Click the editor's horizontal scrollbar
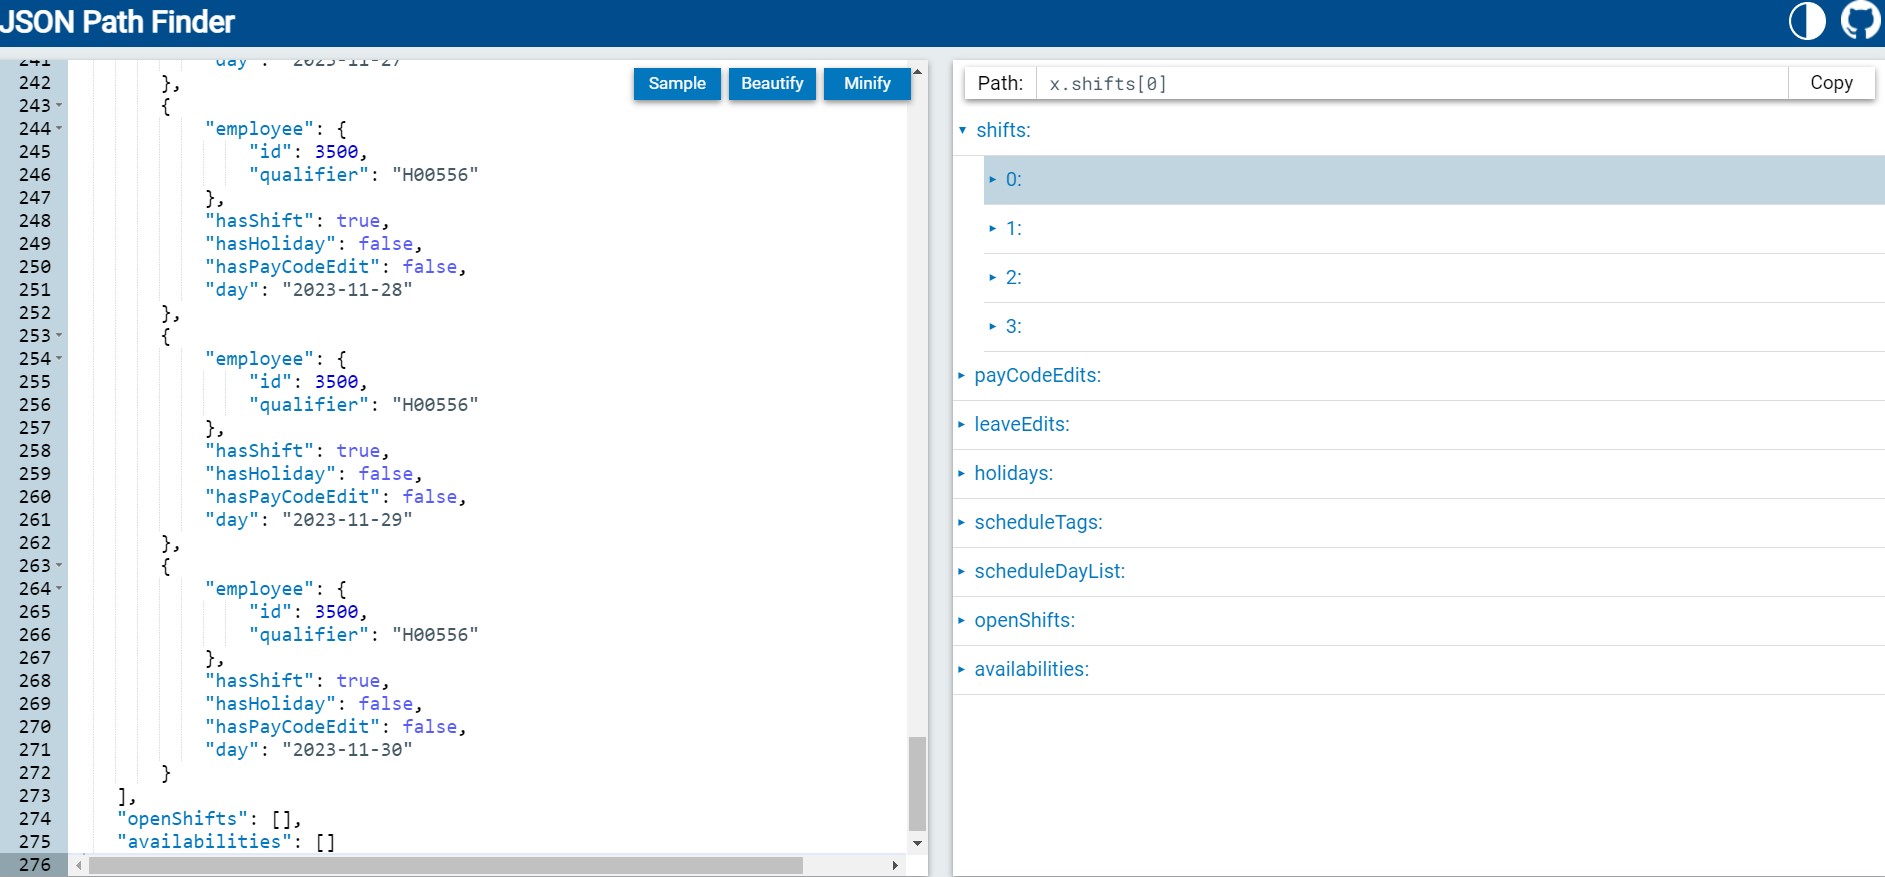 445,866
